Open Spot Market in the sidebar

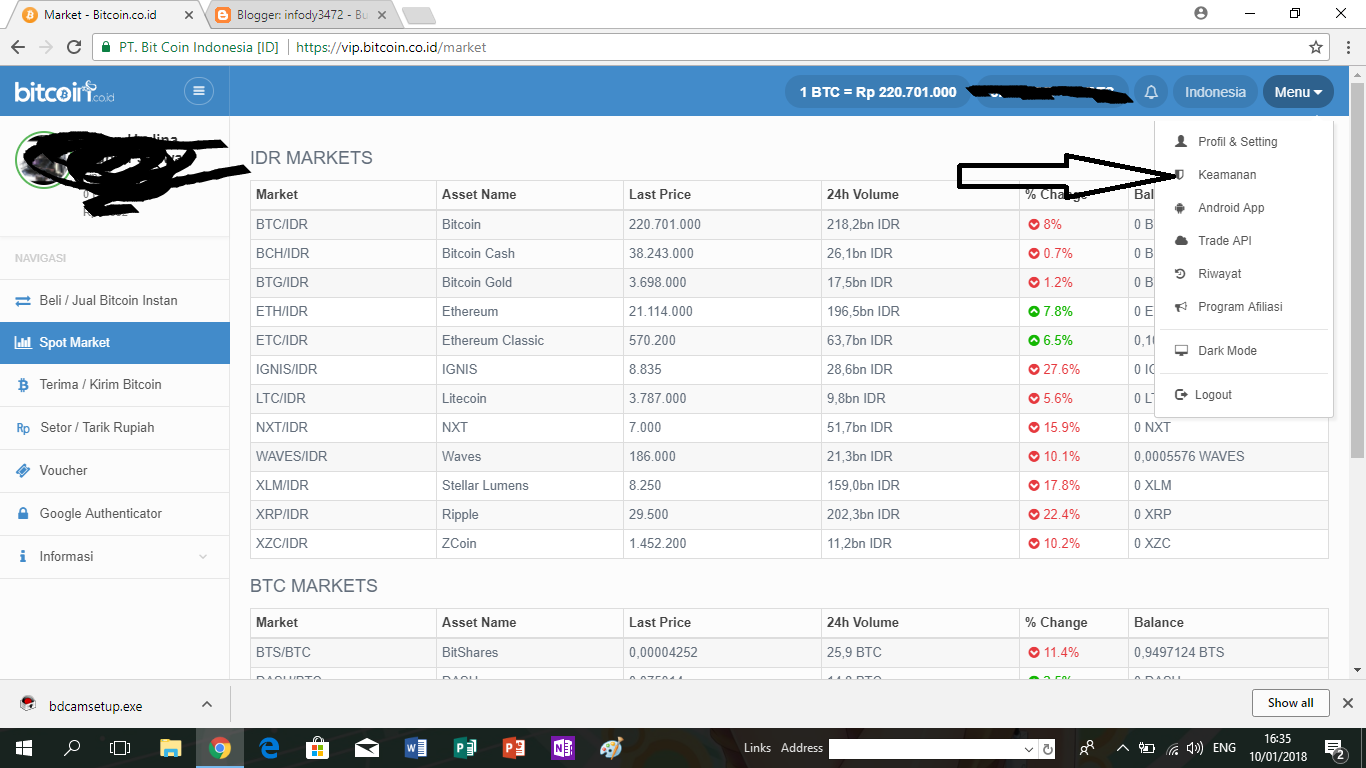click(x=115, y=342)
